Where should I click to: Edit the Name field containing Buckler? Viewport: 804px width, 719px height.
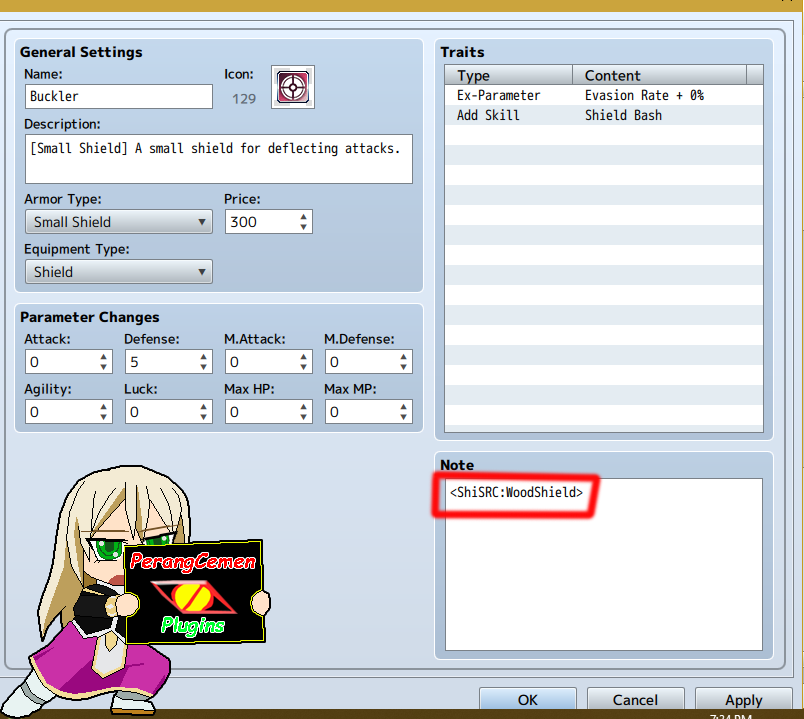coord(118,96)
